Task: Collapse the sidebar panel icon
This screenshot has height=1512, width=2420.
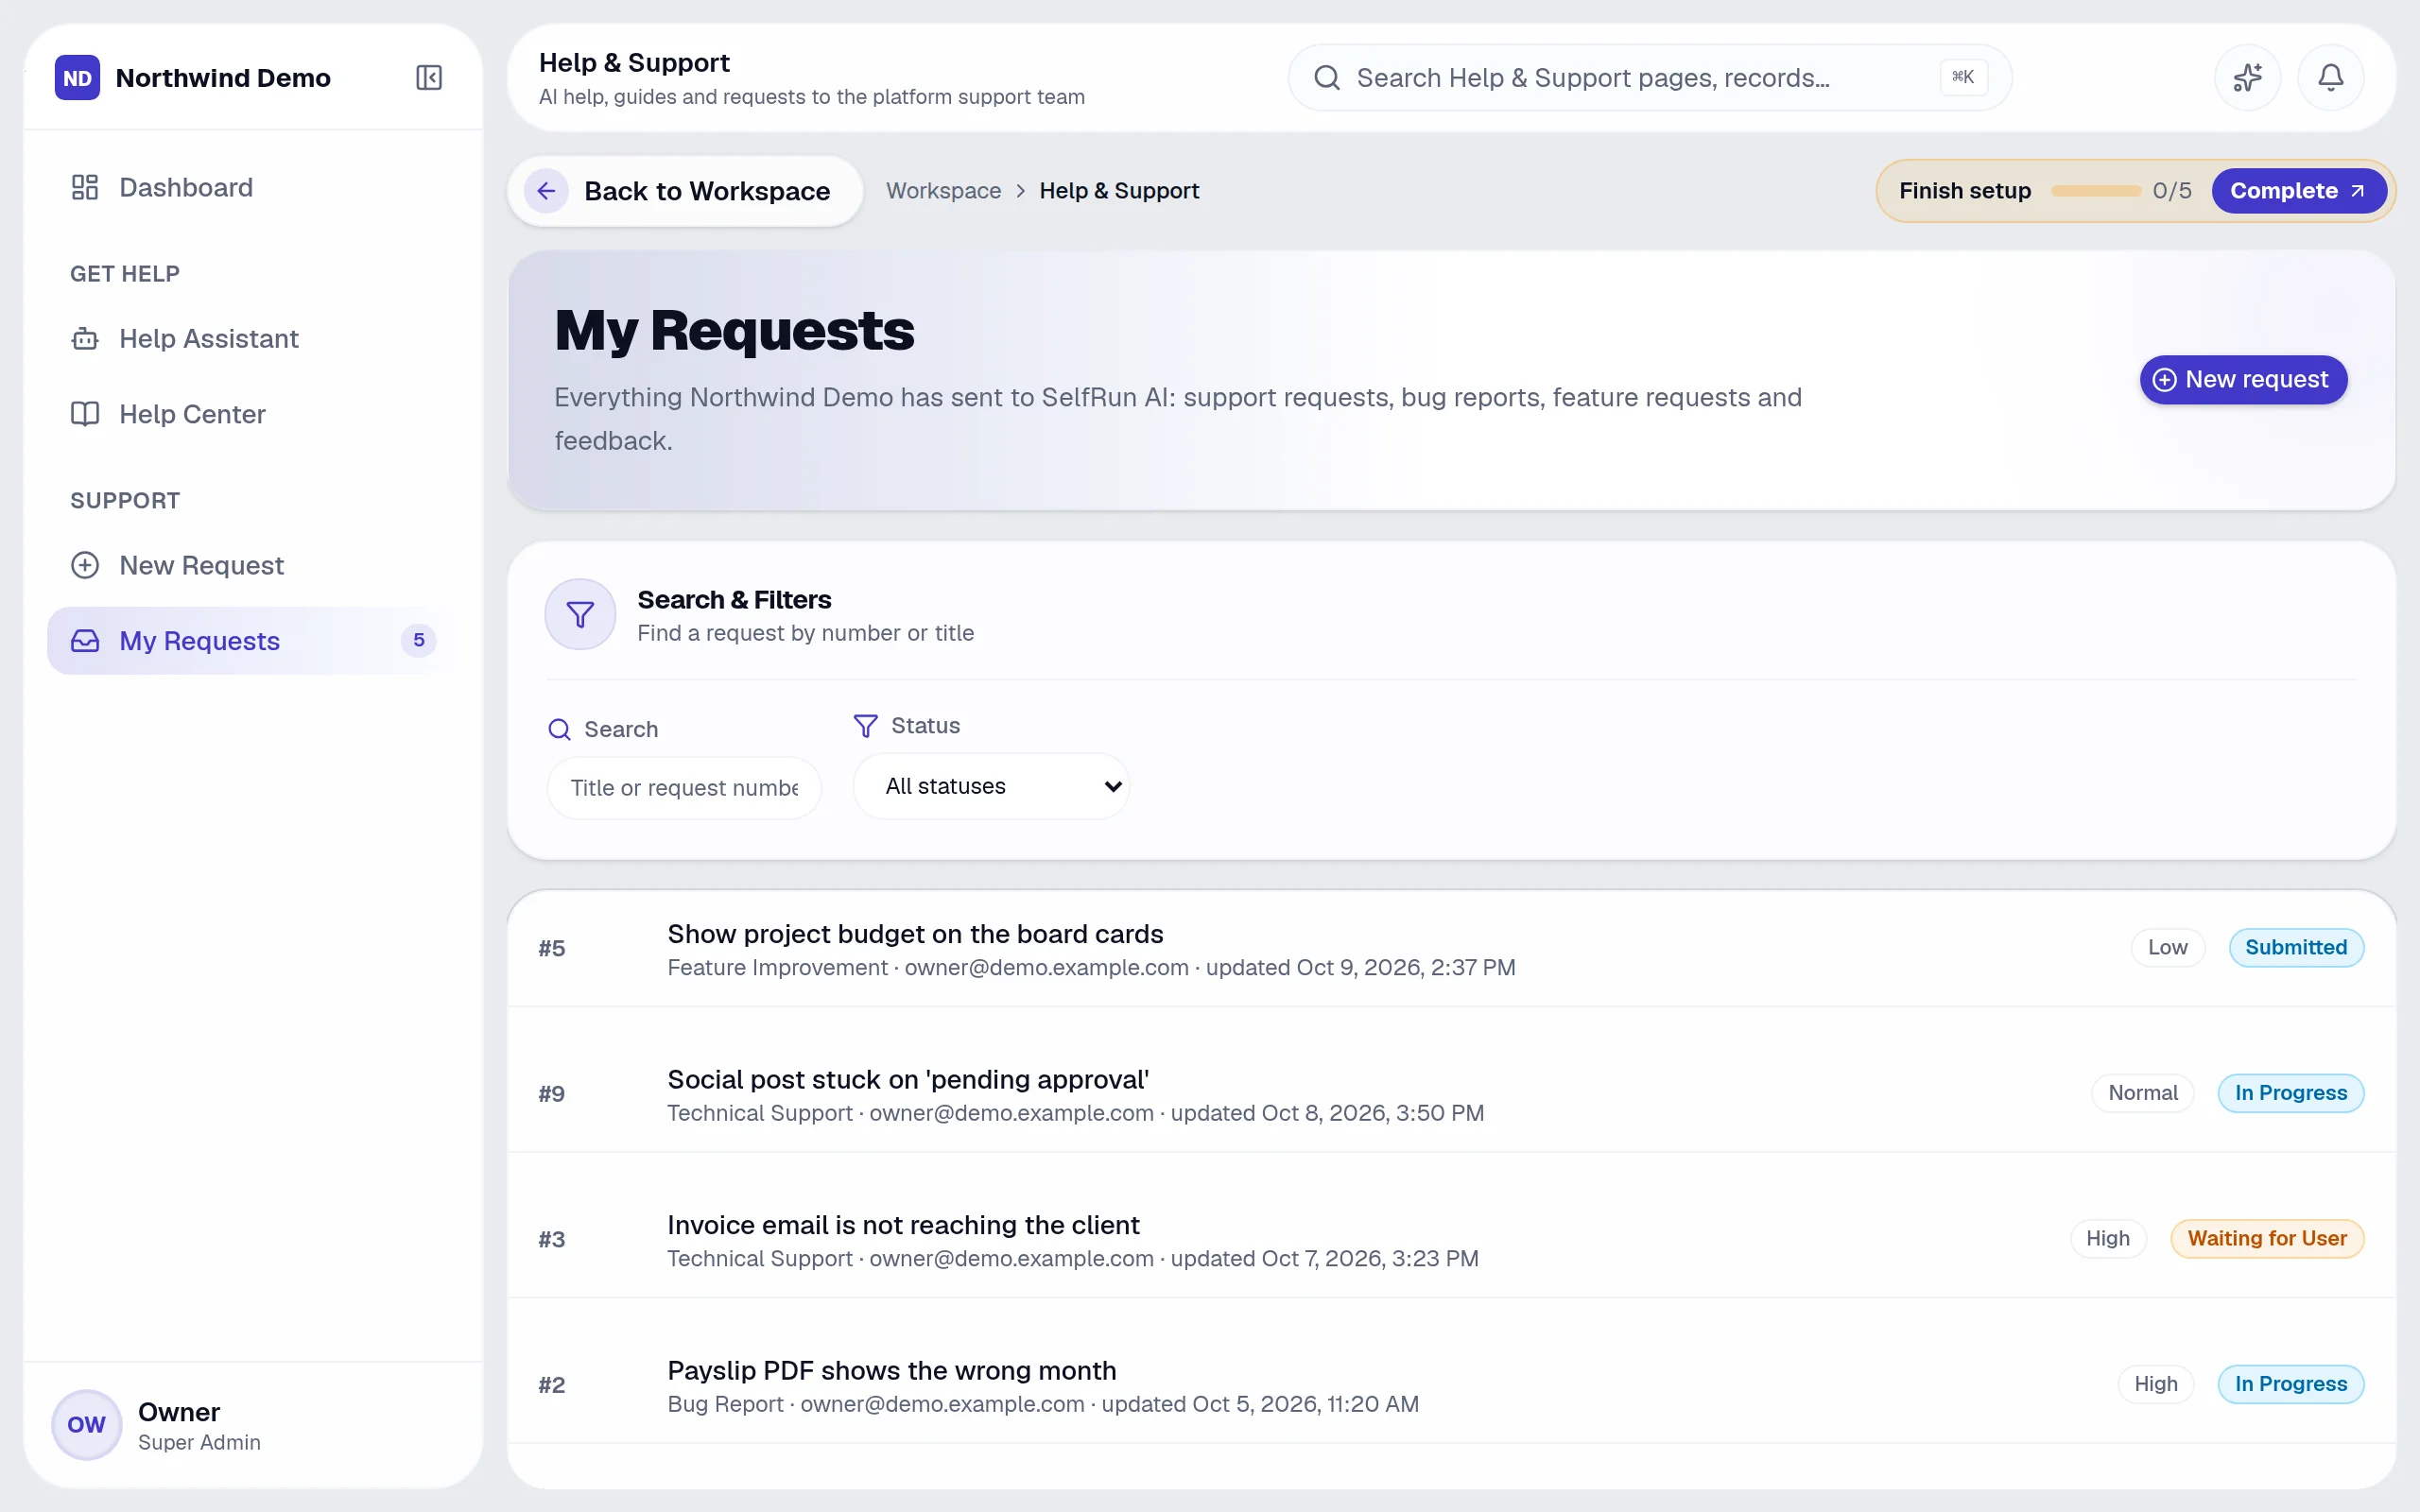Action: click(429, 78)
